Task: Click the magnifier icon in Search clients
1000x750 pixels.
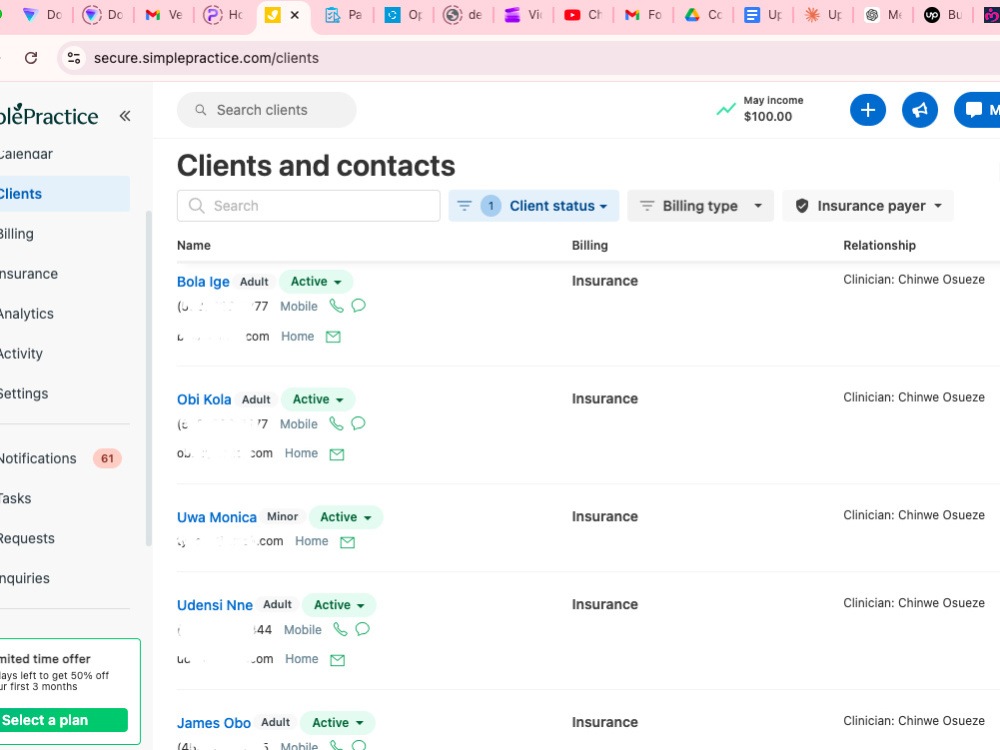Action: tap(200, 110)
